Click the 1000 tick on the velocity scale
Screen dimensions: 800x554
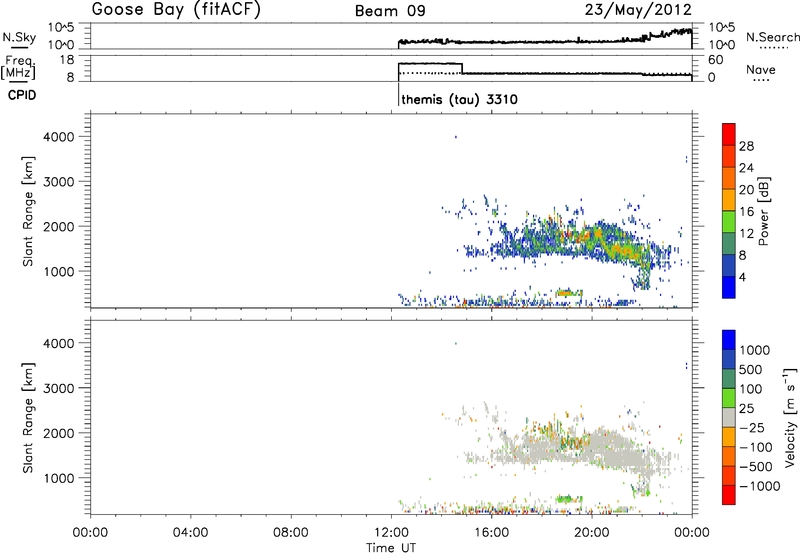(754, 350)
